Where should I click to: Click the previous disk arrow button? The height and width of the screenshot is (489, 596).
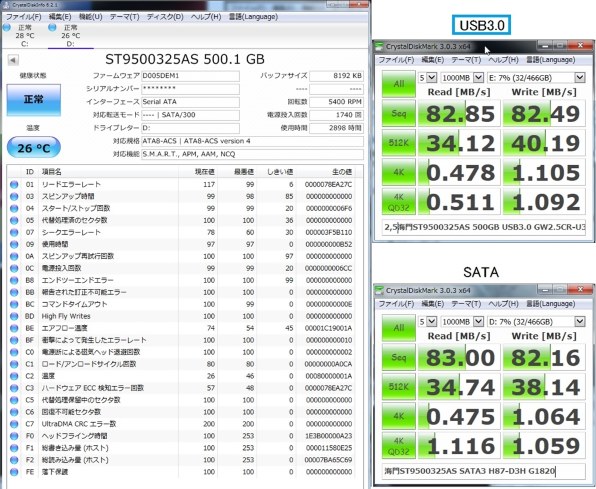[x=13, y=60]
